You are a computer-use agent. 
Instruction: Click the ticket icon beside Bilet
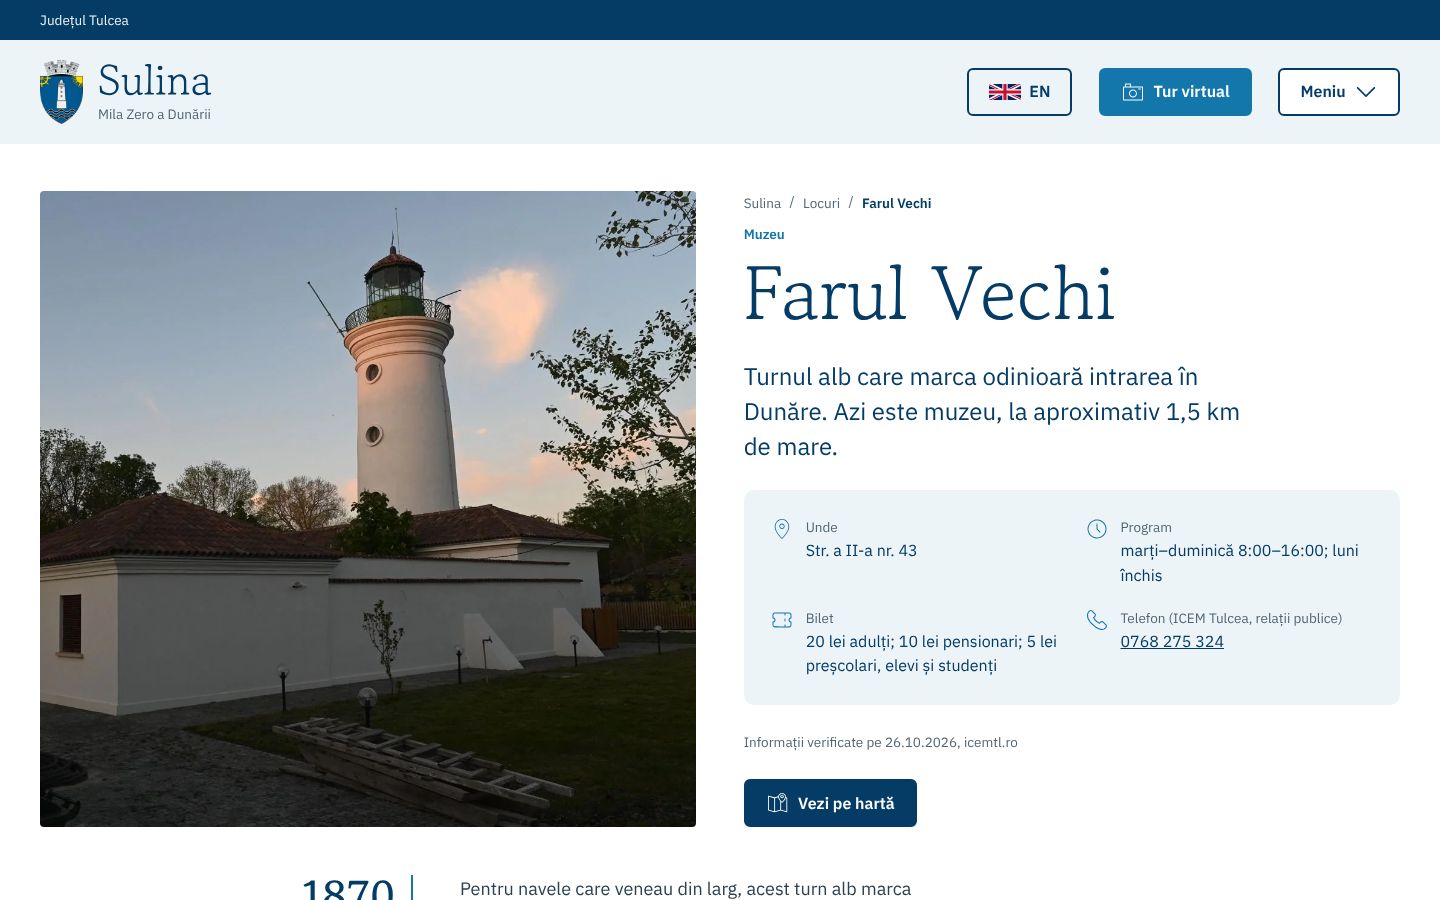tap(782, 620)
